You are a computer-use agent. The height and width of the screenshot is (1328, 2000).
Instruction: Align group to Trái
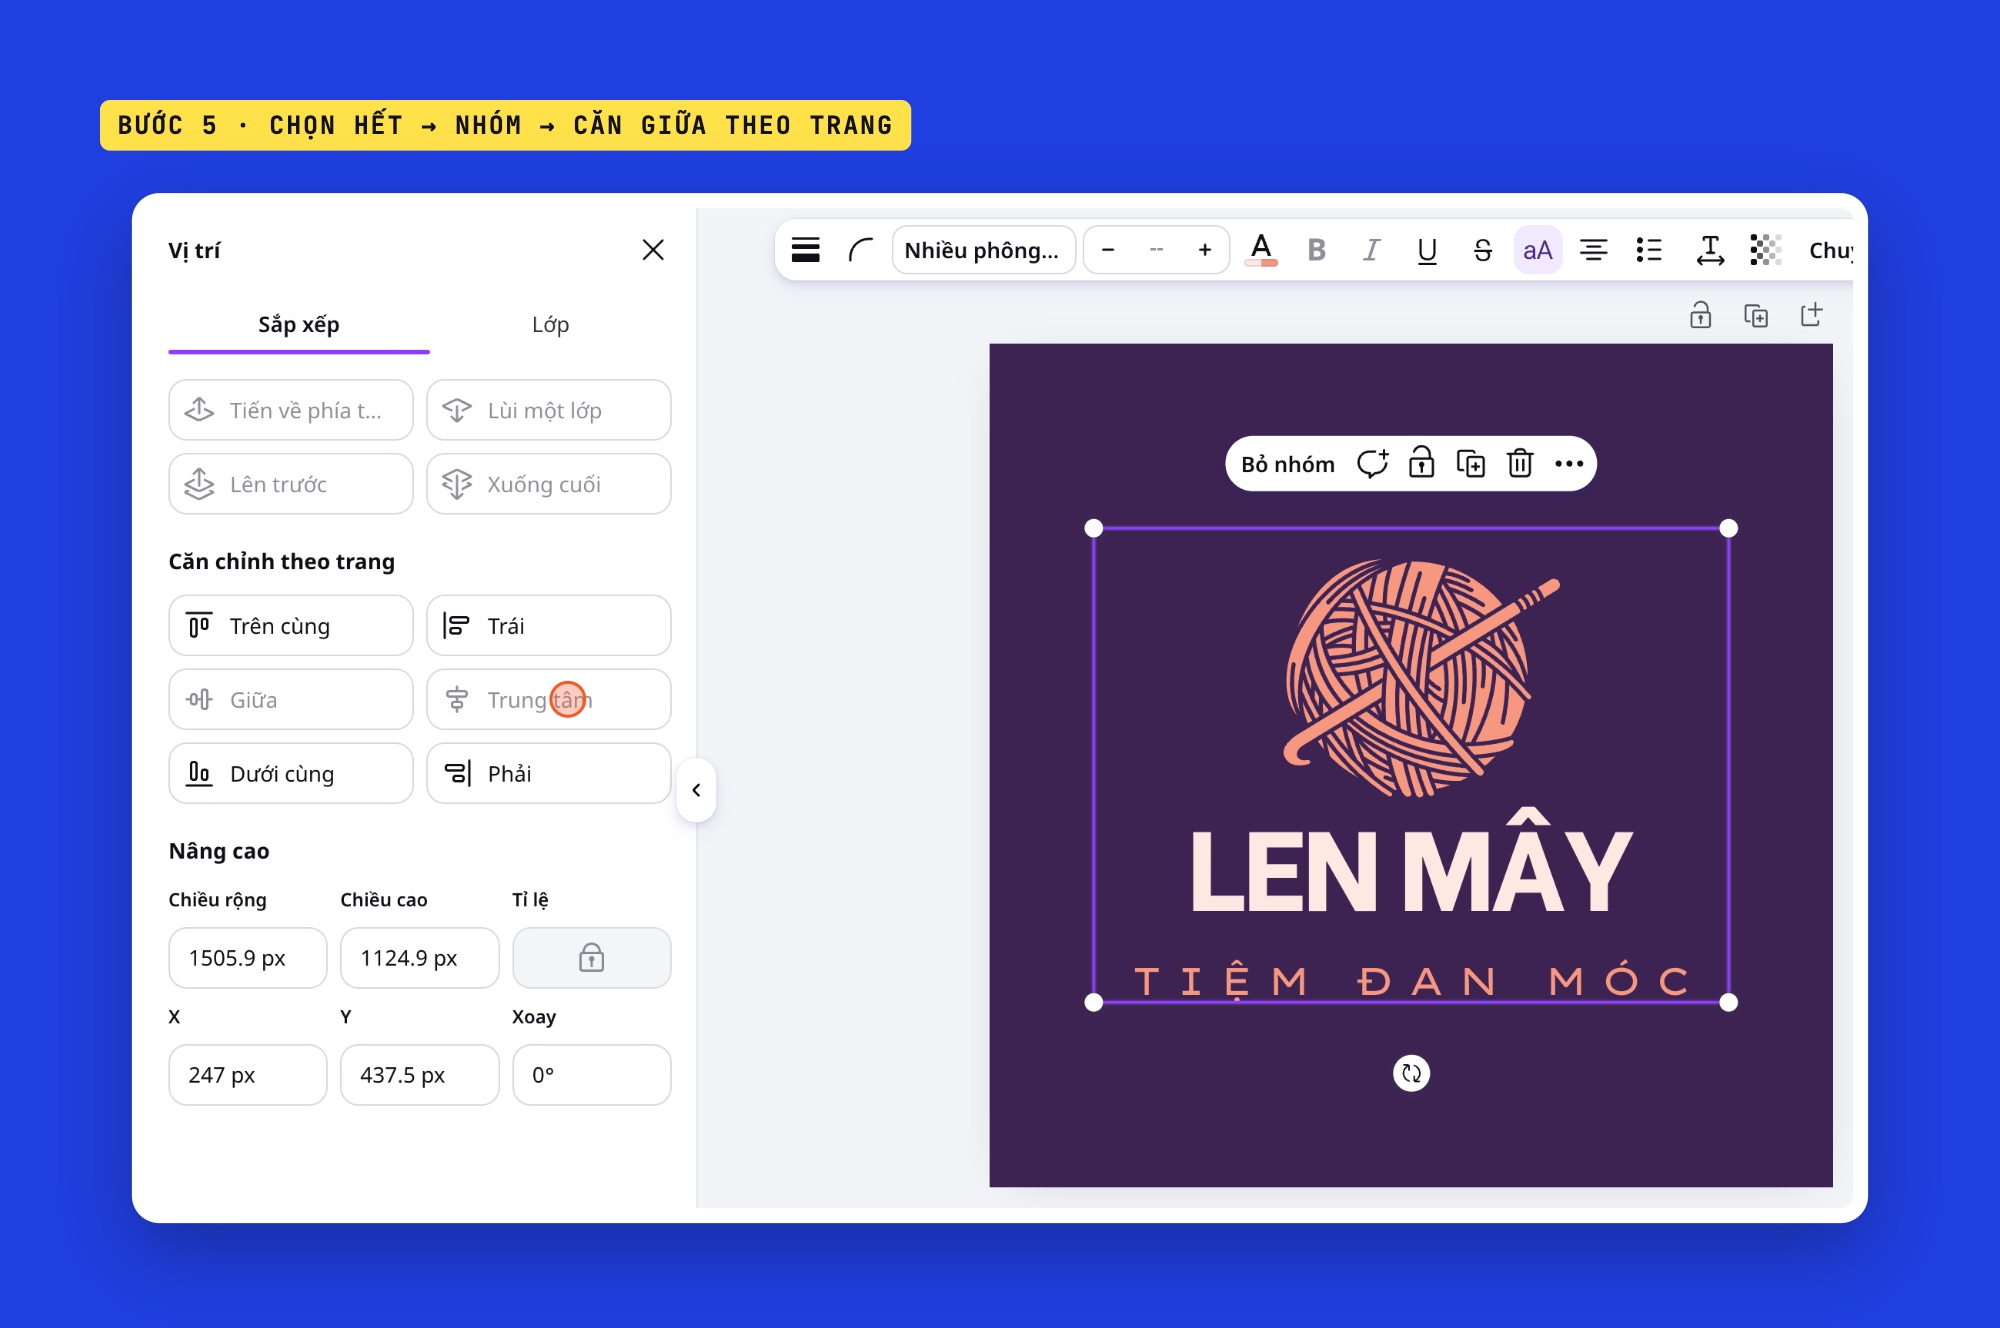coord(549,626)
